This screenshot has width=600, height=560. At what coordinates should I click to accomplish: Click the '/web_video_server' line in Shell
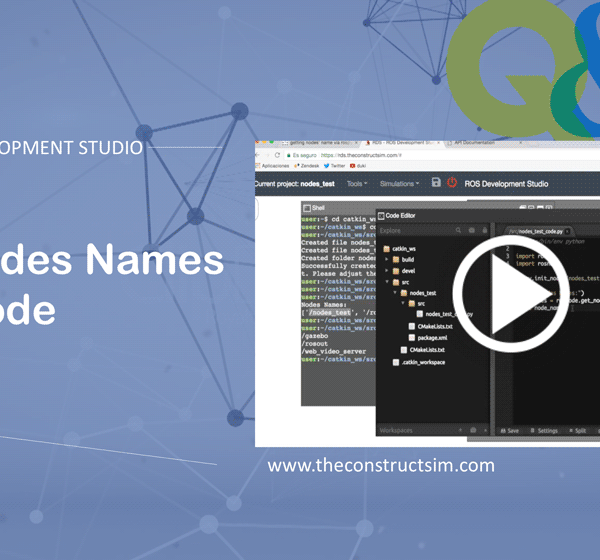click(x=334, y=351)
